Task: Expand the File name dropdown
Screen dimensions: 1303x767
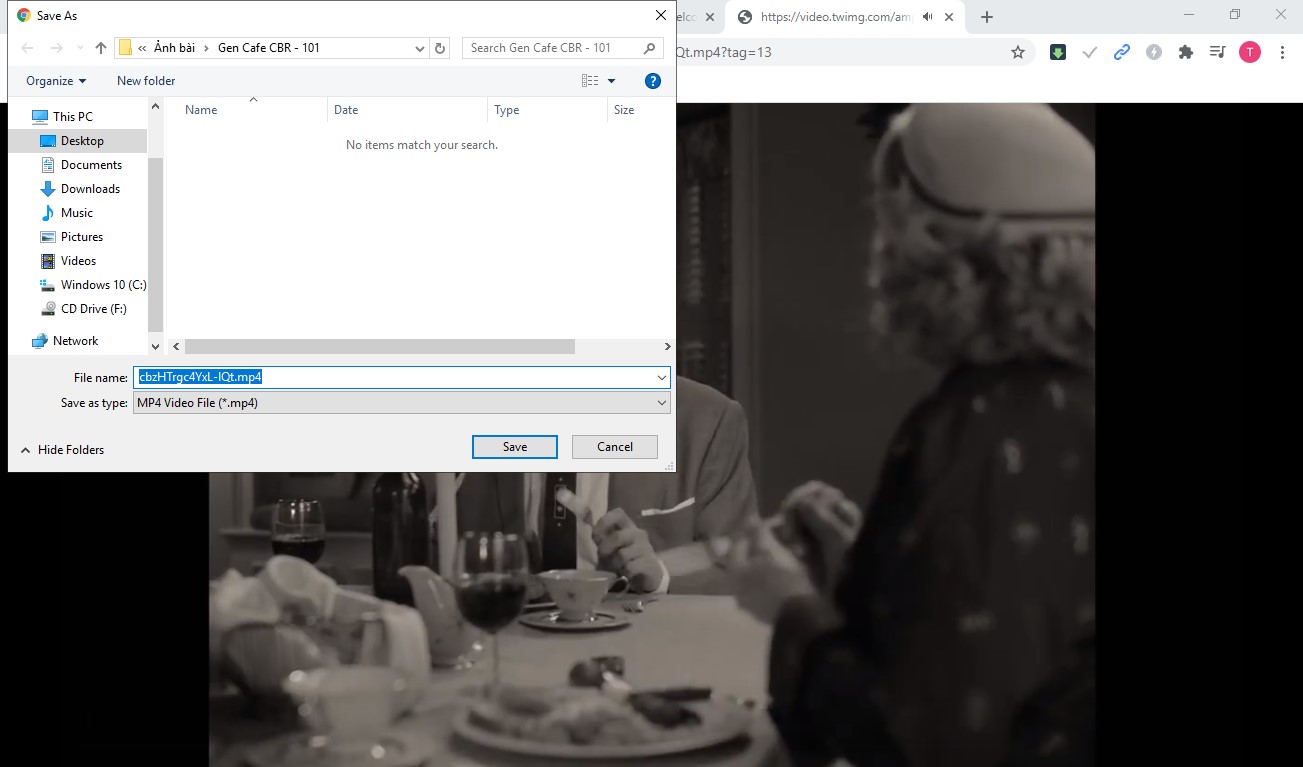Action: coord(661,377)
